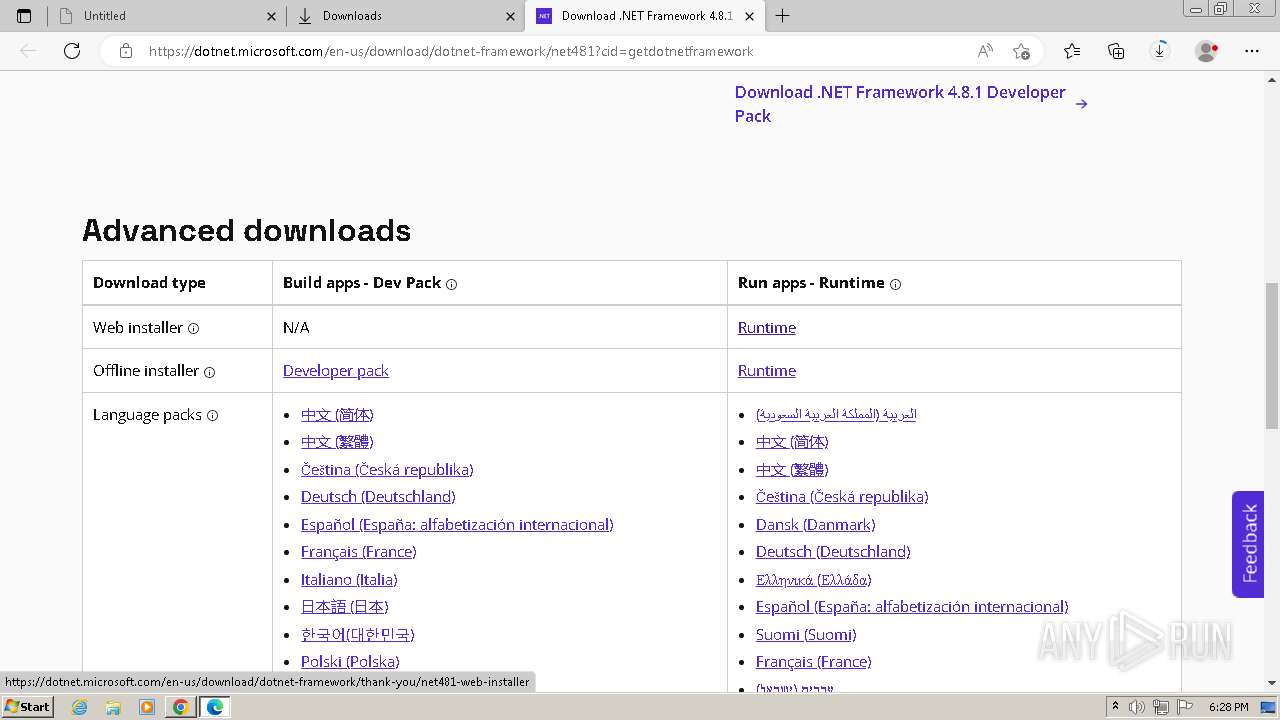Close the Downloads tab
The width and height of the screenshot is (1280, 720).
pos(511,16)
